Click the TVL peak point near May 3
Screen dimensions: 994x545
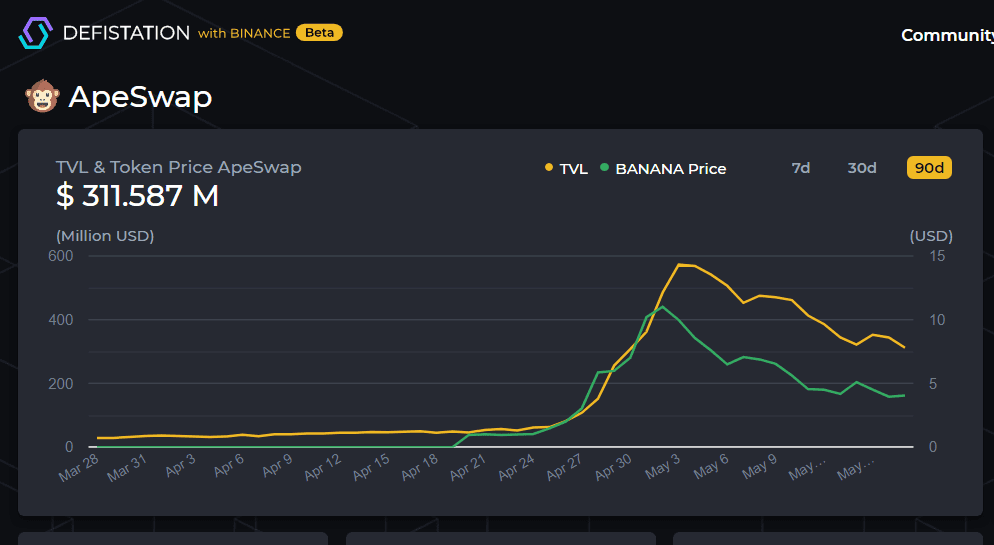(679, 265)
